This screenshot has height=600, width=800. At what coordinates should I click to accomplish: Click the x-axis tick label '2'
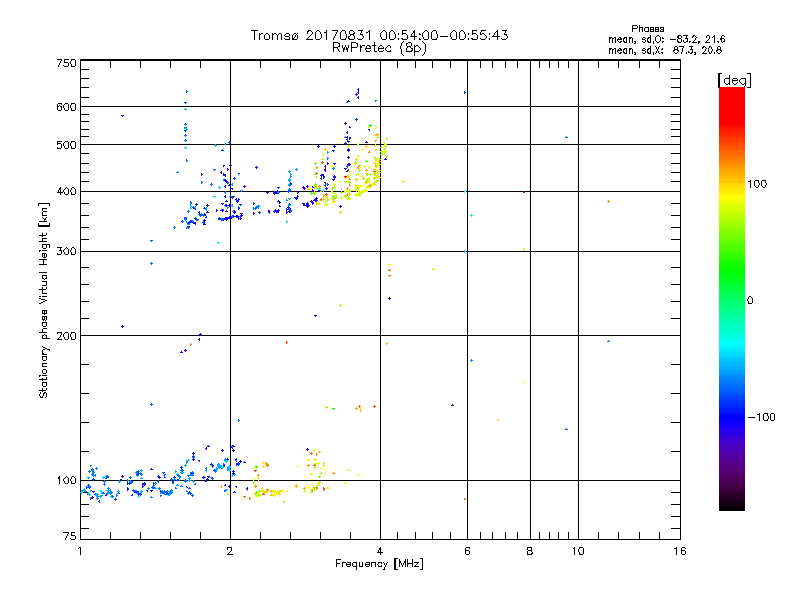click(x=230, y=551)
